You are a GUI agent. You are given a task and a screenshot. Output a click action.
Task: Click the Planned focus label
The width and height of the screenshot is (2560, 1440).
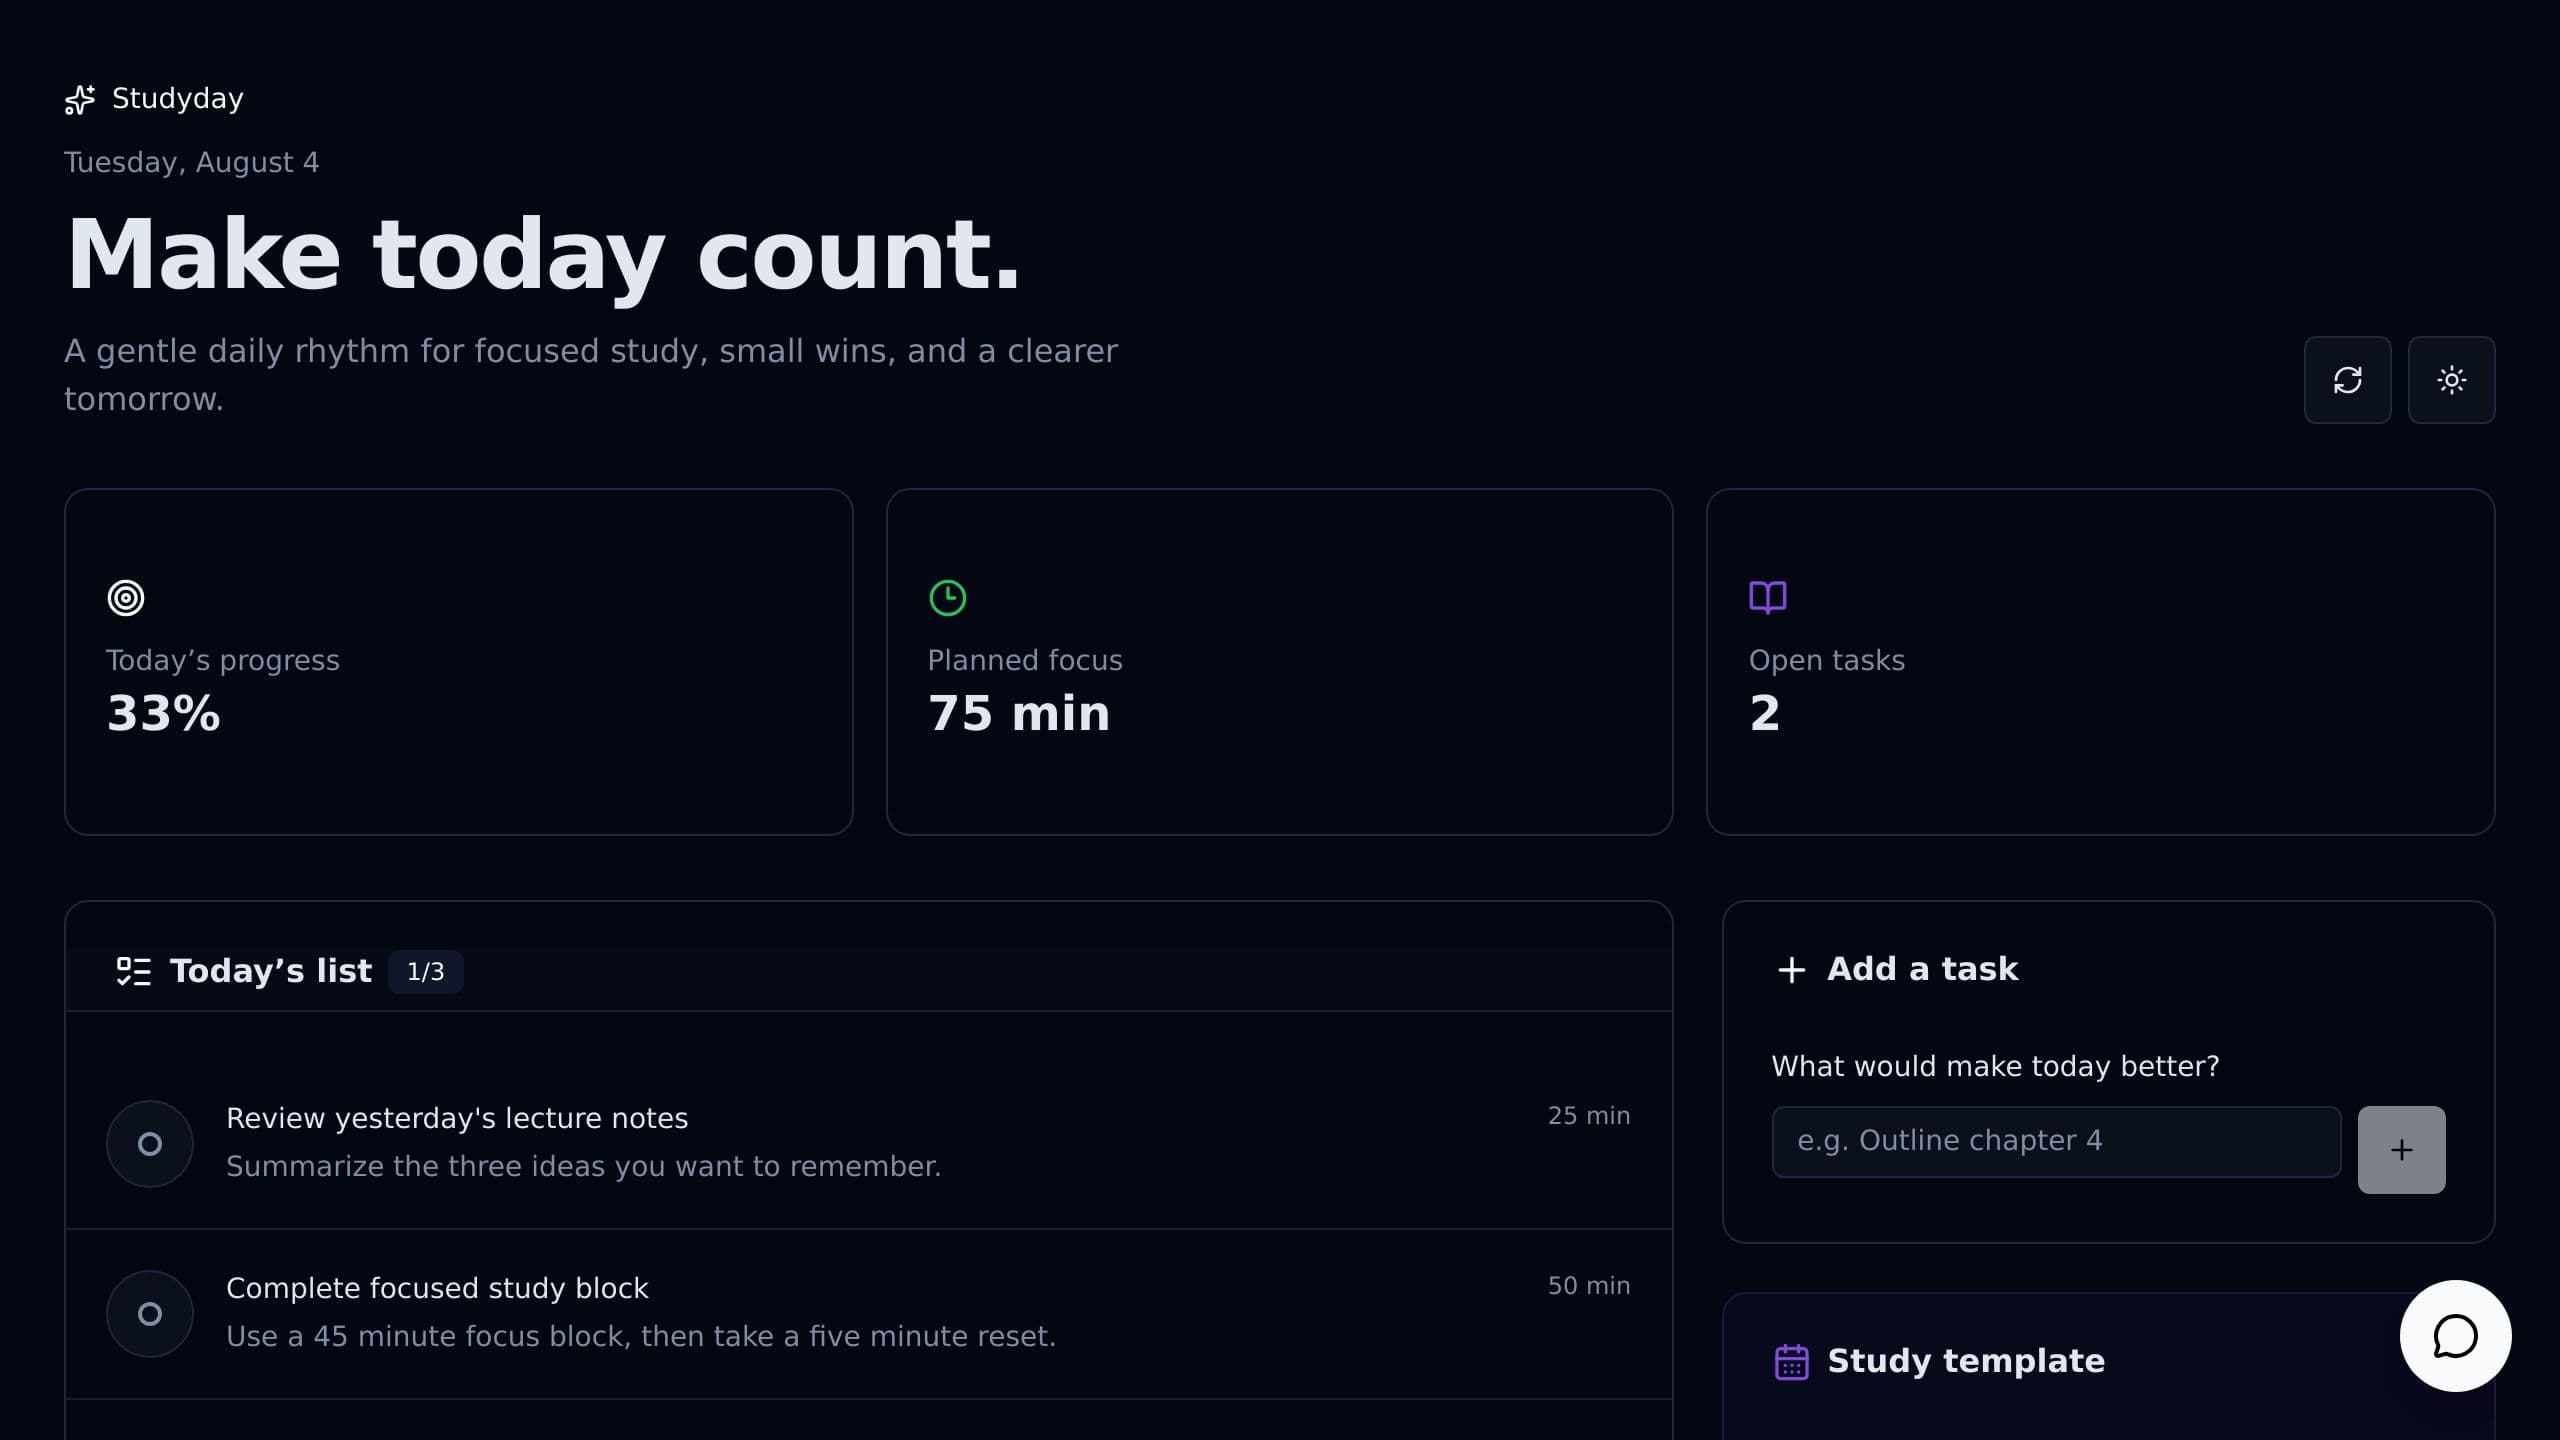click(x=1025, y=661)
